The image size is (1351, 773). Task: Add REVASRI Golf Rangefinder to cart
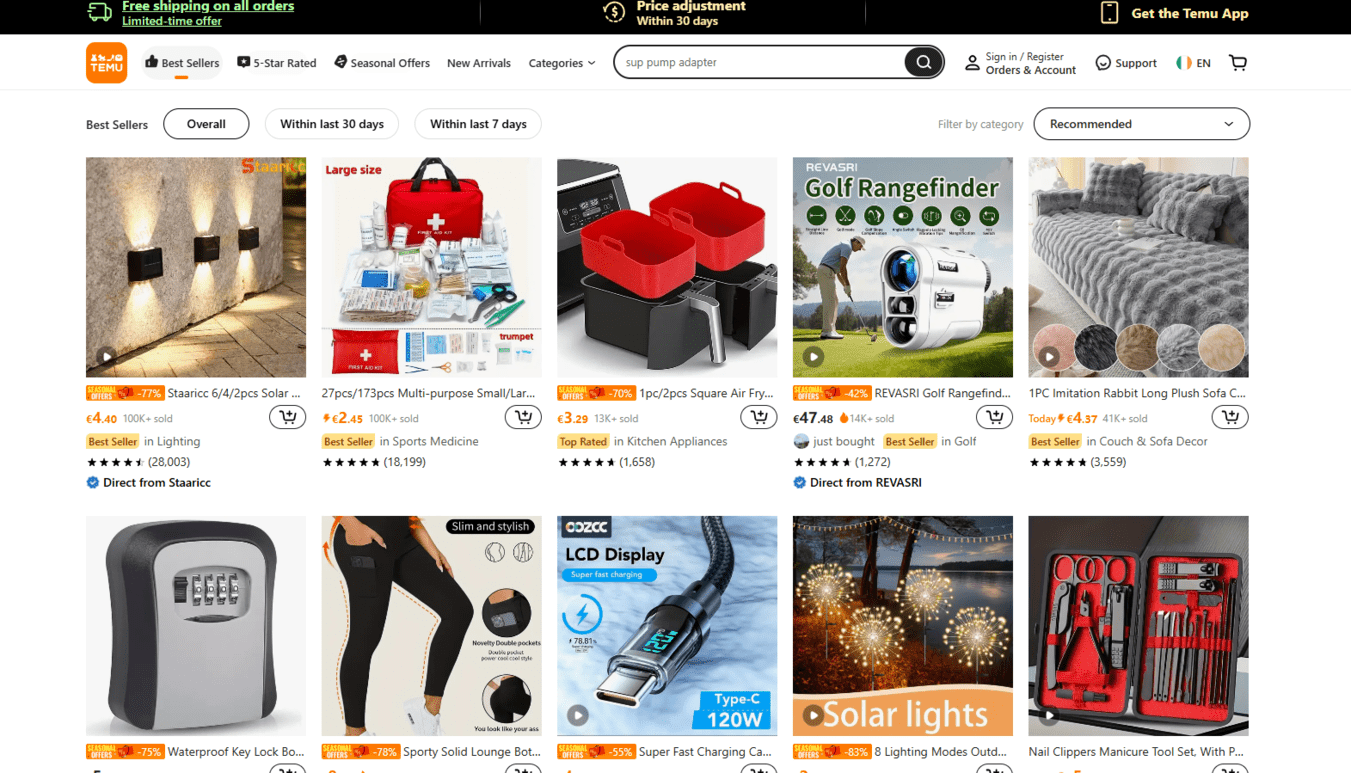994,417
